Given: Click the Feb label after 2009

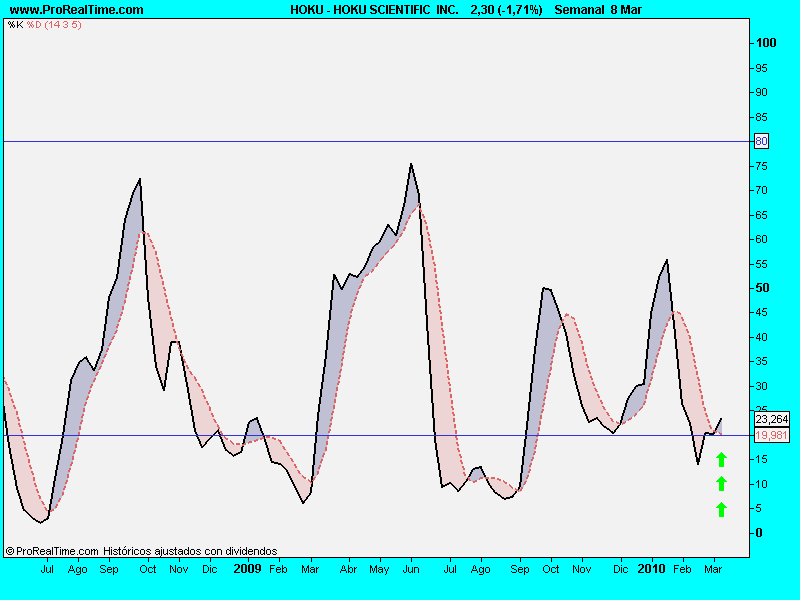Looking at the screenshot, I should point(278,569).
